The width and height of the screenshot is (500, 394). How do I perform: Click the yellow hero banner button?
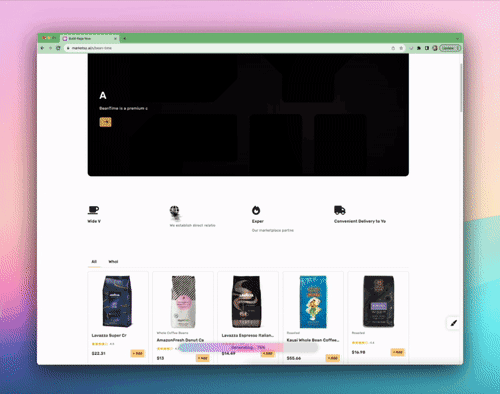pos(105,122)
